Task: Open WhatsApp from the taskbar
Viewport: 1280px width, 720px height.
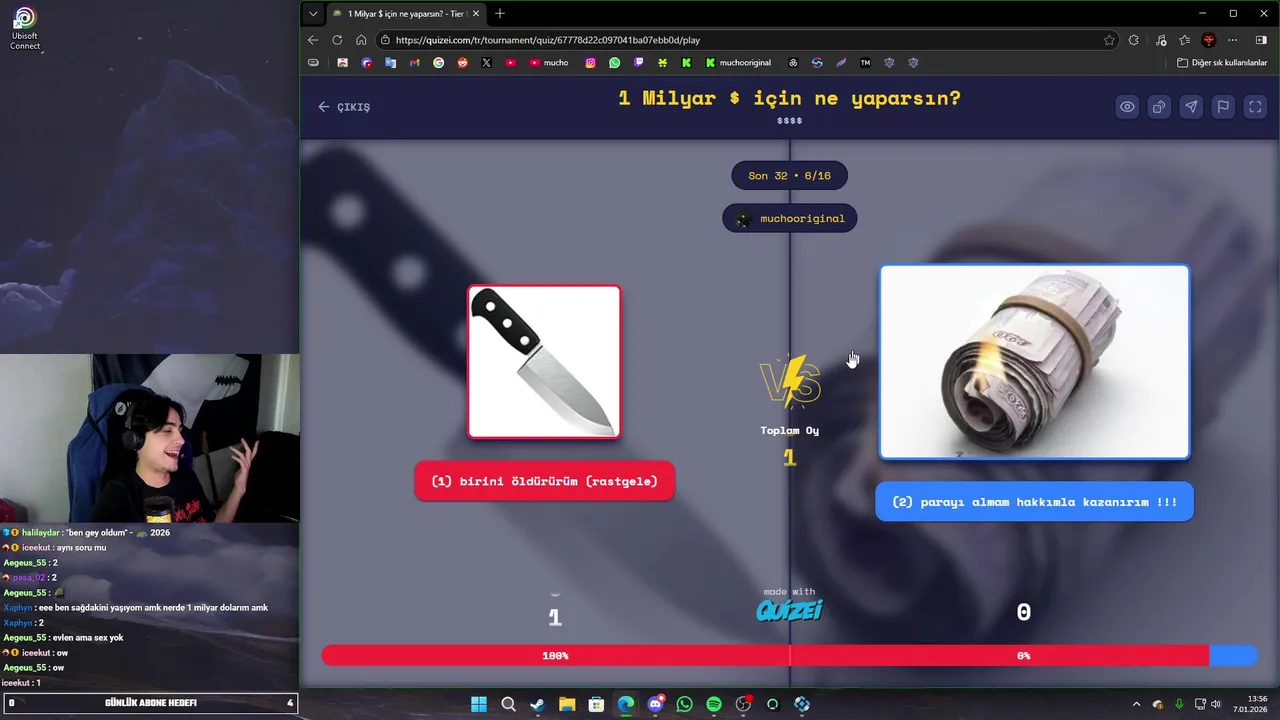Action: (x=684, y=704)
